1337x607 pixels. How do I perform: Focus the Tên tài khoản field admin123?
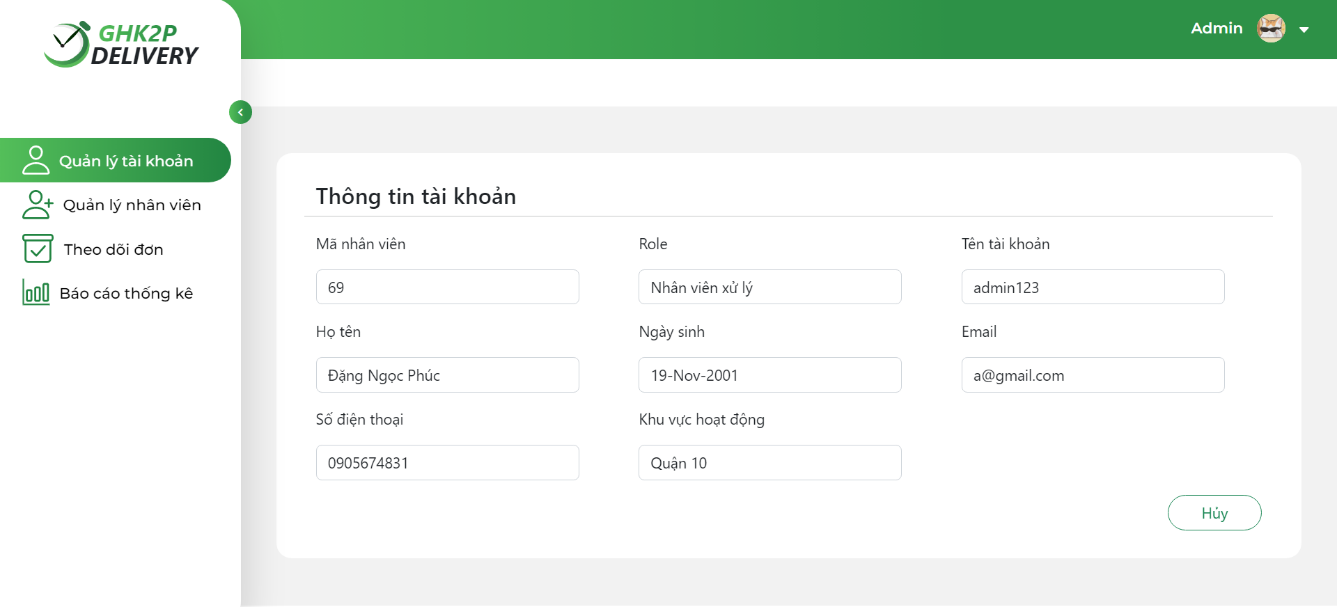point(1093,287)
